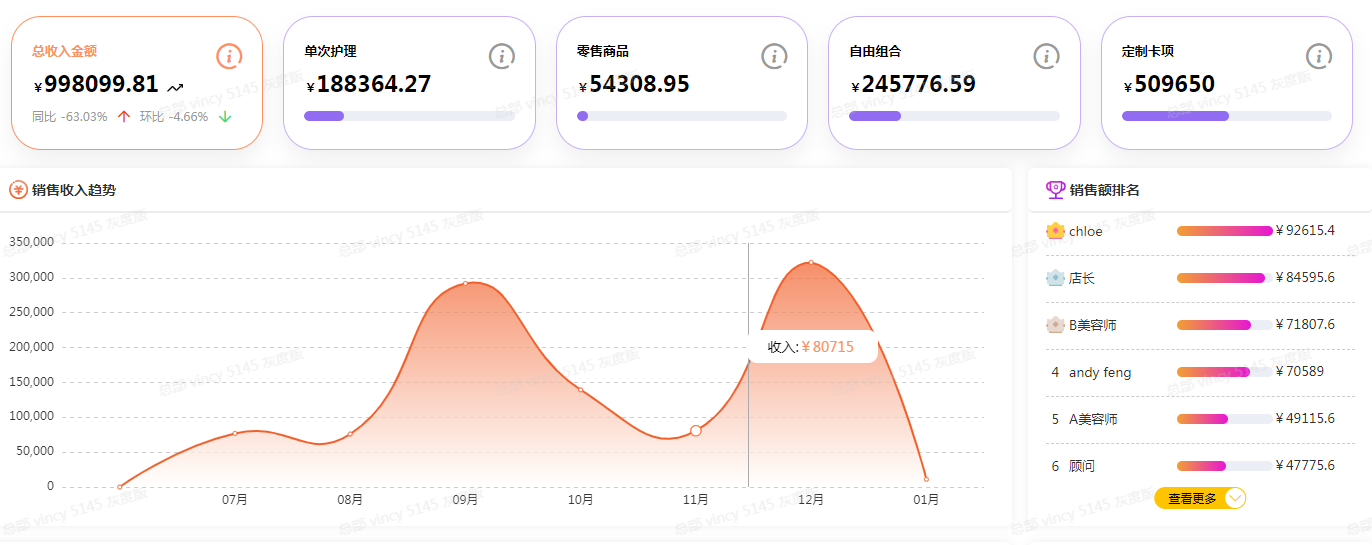Click the ¥84595.6 value

point(1306,278)
